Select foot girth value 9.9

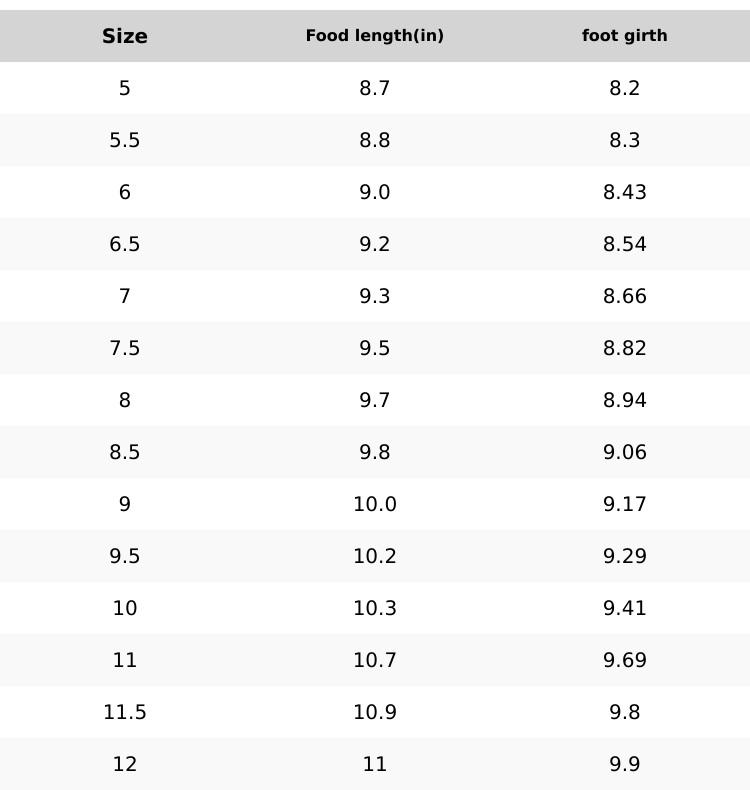pyautogui.click(x=625, y=764)
